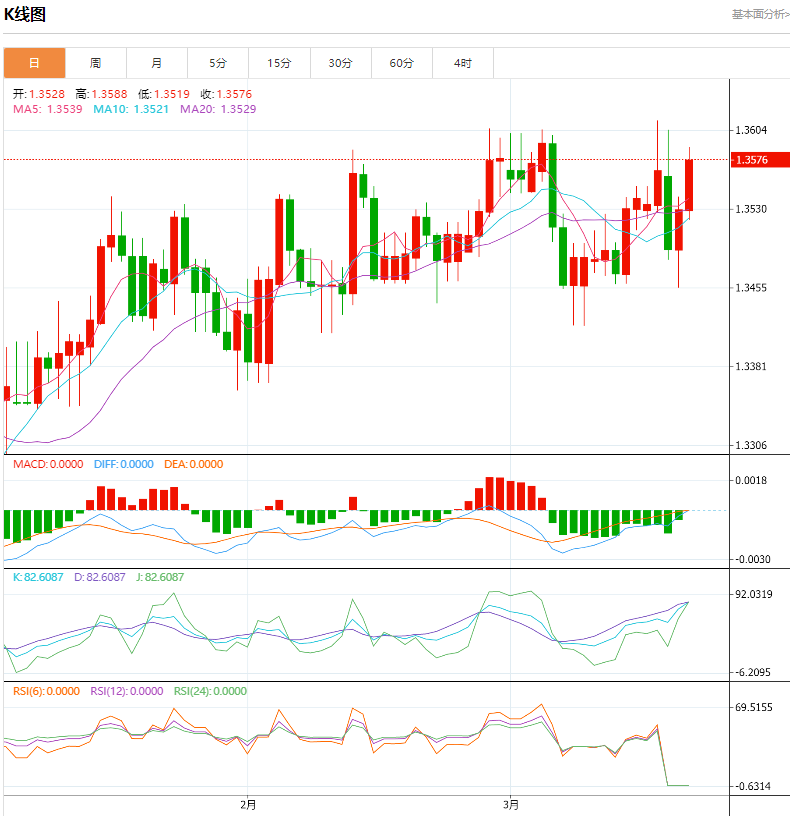The image size is (790, 816).
Task: Open the 15分 interval chart
Action: 279,63
